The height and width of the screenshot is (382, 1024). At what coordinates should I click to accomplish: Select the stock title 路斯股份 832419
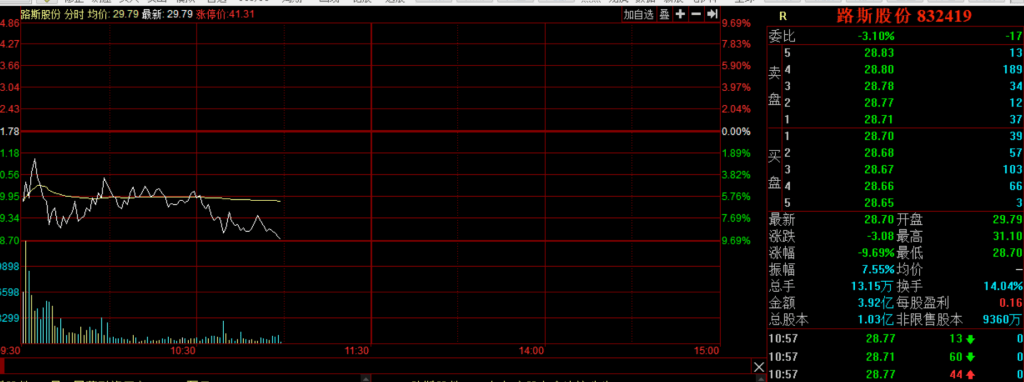904,16
